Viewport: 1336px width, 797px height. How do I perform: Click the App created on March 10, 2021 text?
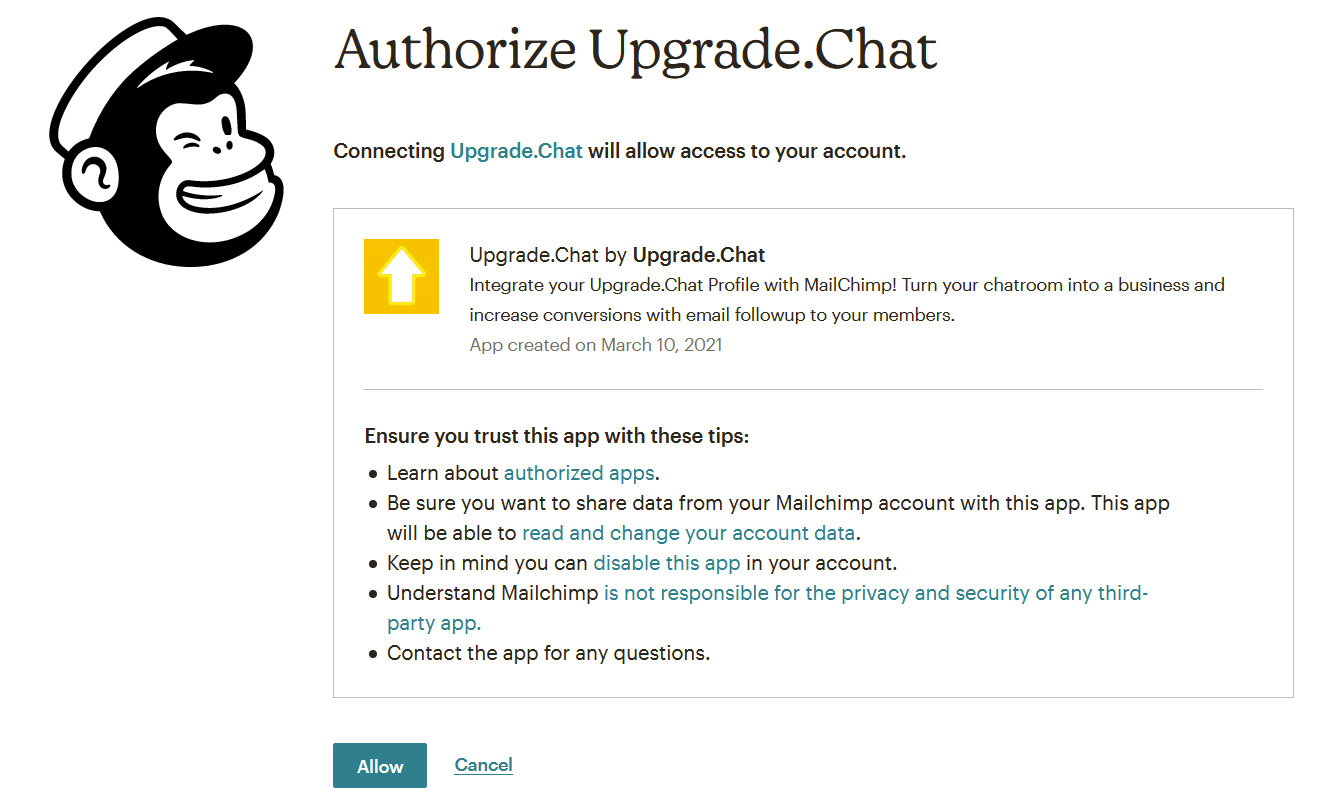point(595,345)
